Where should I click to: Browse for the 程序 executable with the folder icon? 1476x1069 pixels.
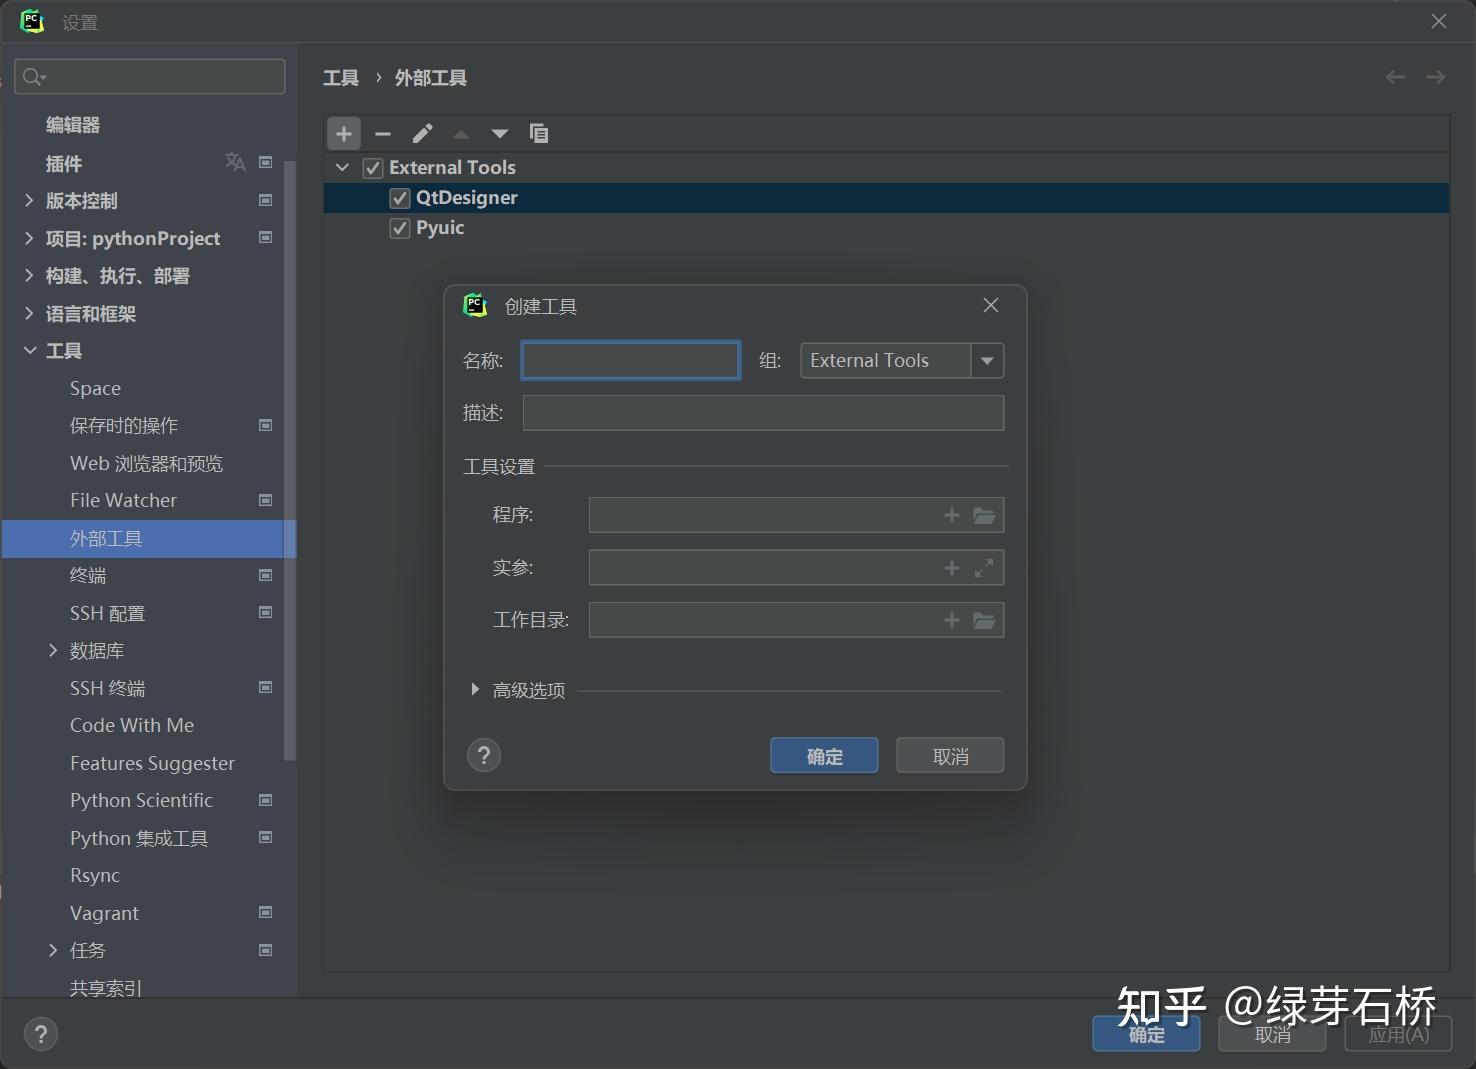(x=984, y=515)
